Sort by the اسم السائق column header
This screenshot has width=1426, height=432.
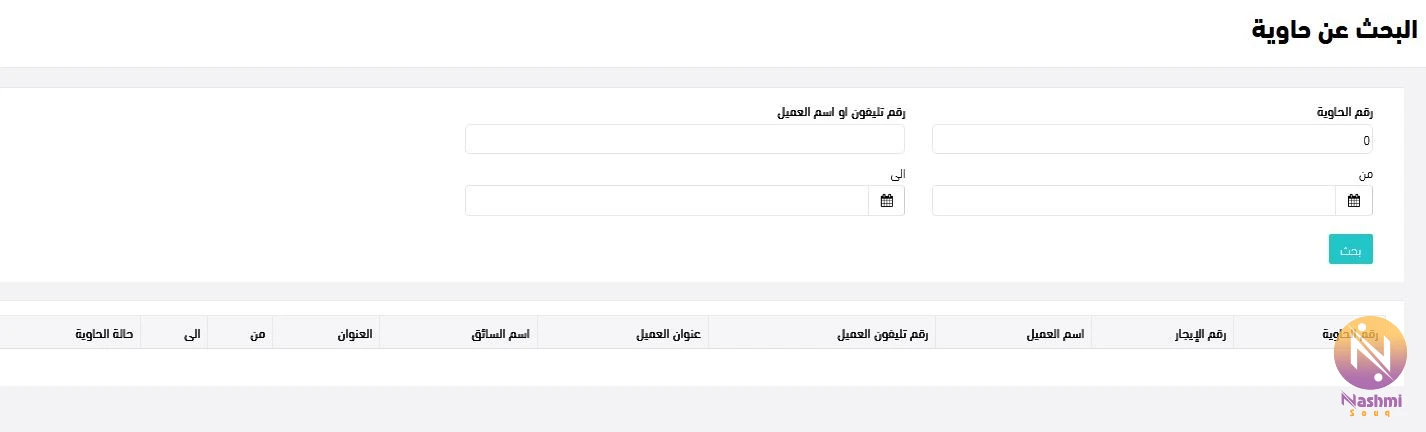(x=458, y=333)
